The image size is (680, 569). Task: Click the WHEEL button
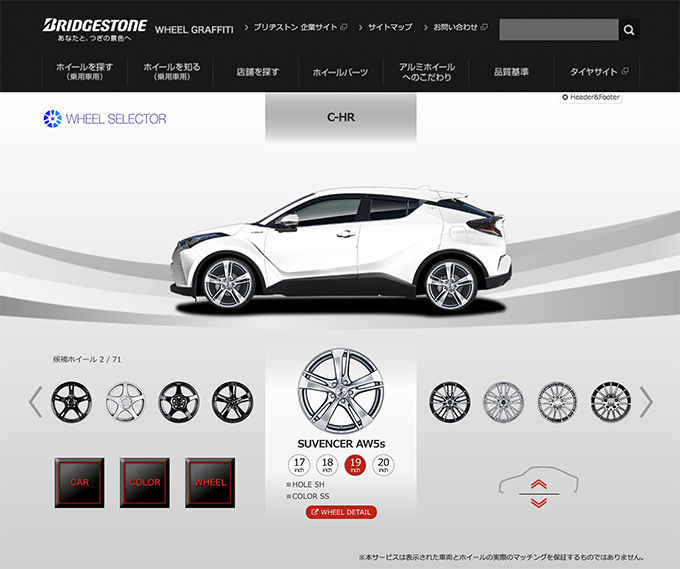210,483
